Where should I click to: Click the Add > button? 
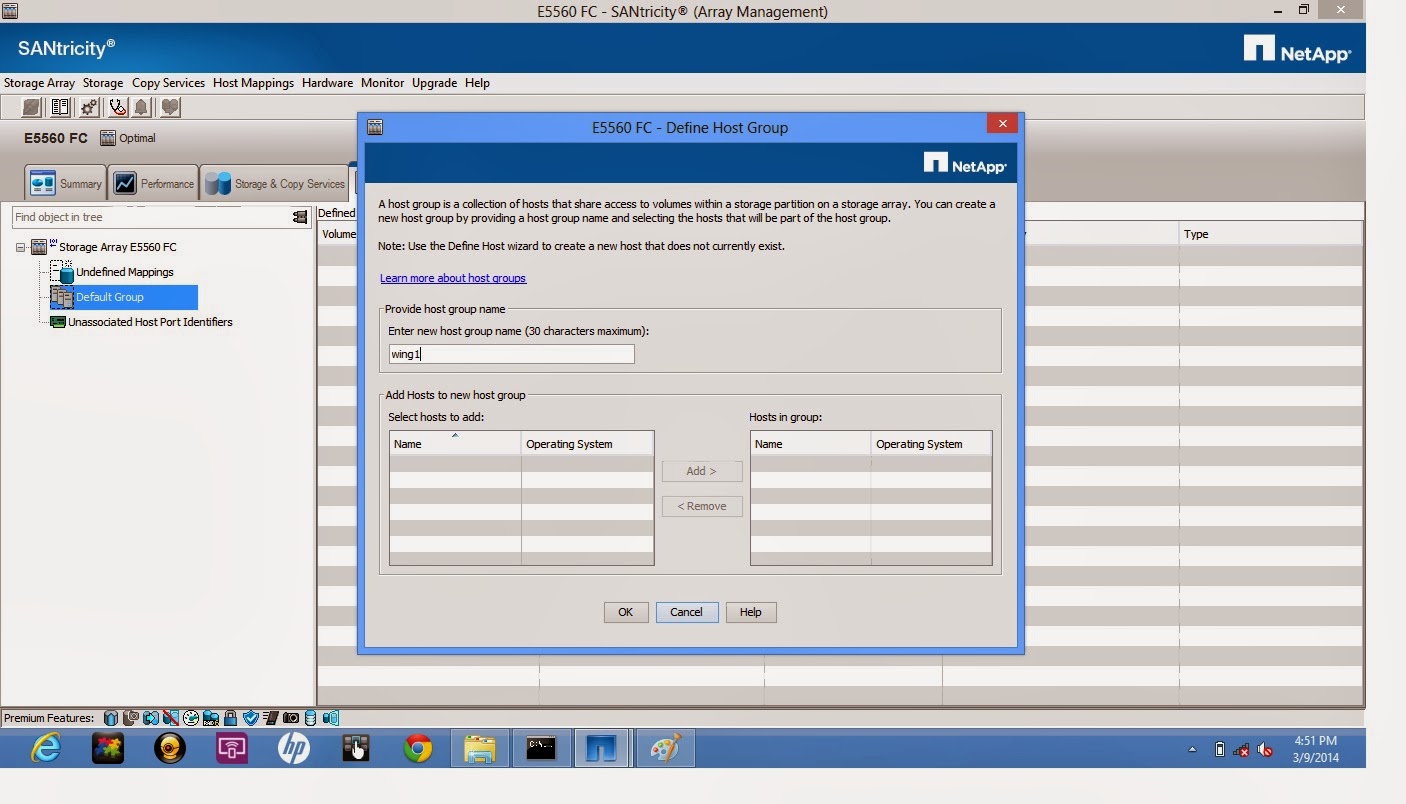click(701, 471)
